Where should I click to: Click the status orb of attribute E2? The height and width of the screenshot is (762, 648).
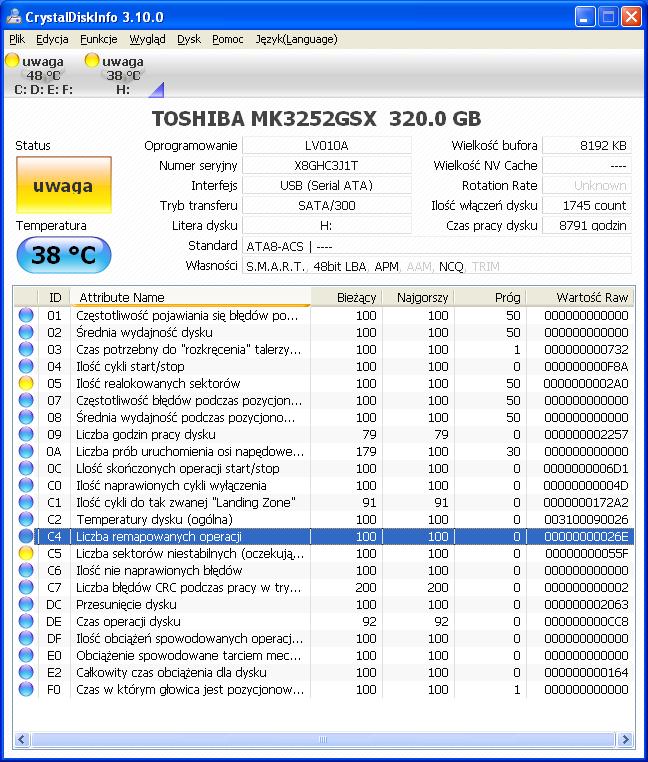click(x=26, y=673)
